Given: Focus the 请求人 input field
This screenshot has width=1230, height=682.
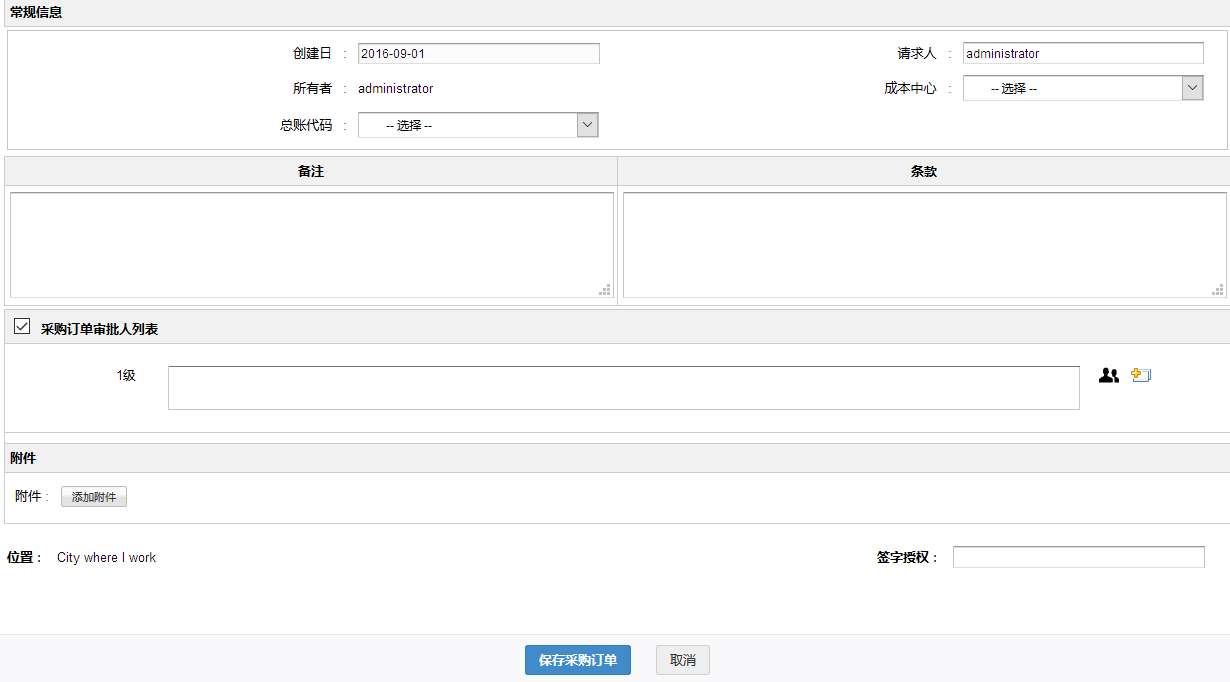Looking at the screenshot, I should (x=1082, y=54).
